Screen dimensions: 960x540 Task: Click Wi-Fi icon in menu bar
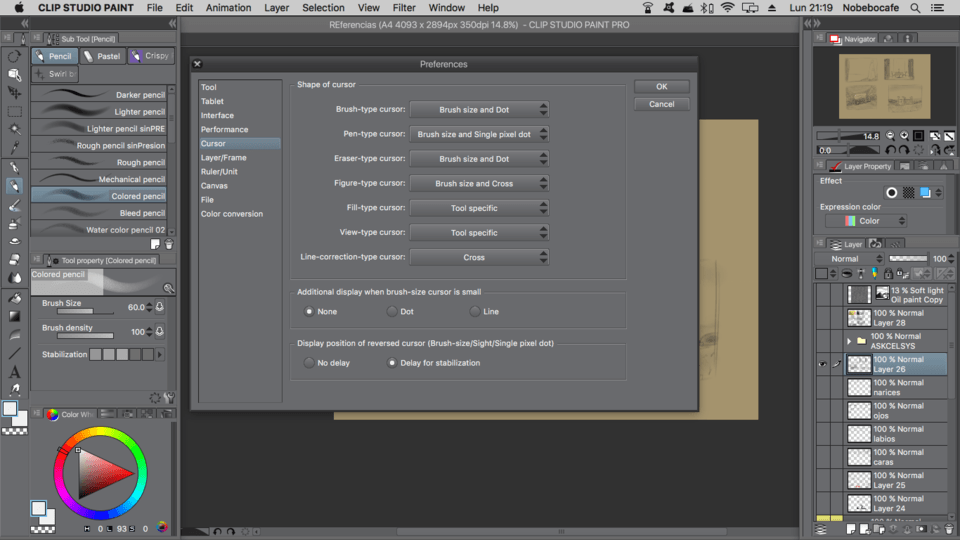(x=727, y=8)
